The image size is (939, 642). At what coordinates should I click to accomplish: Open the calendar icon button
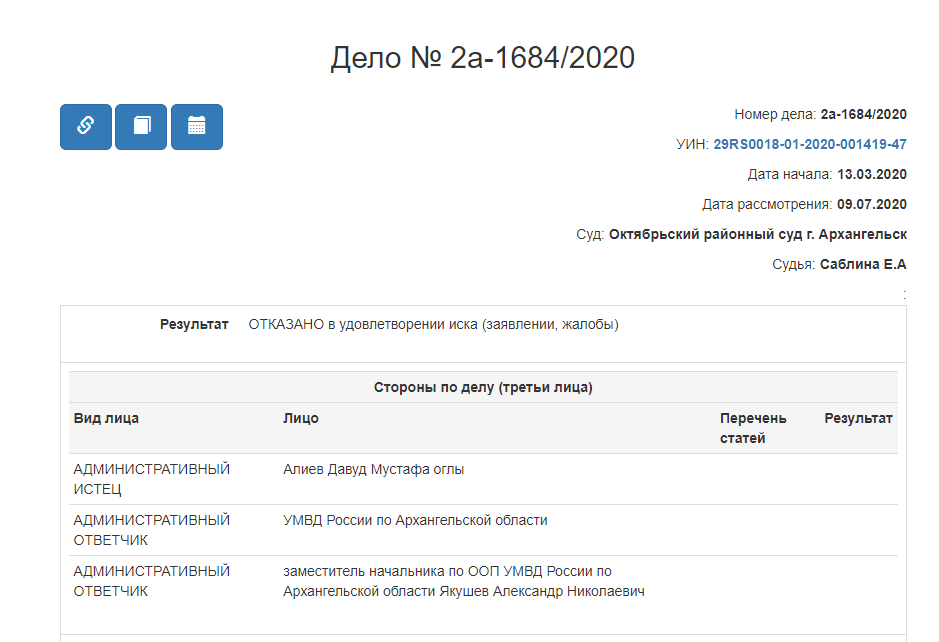coord(197,127)
